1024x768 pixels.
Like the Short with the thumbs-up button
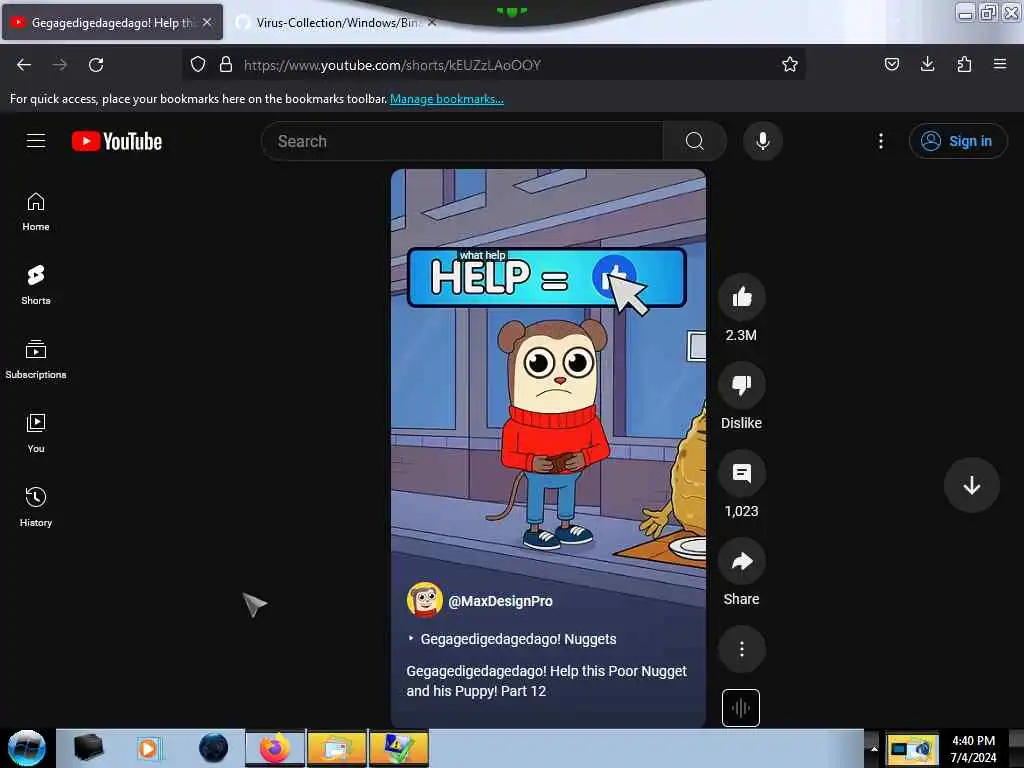pos(741,297)
